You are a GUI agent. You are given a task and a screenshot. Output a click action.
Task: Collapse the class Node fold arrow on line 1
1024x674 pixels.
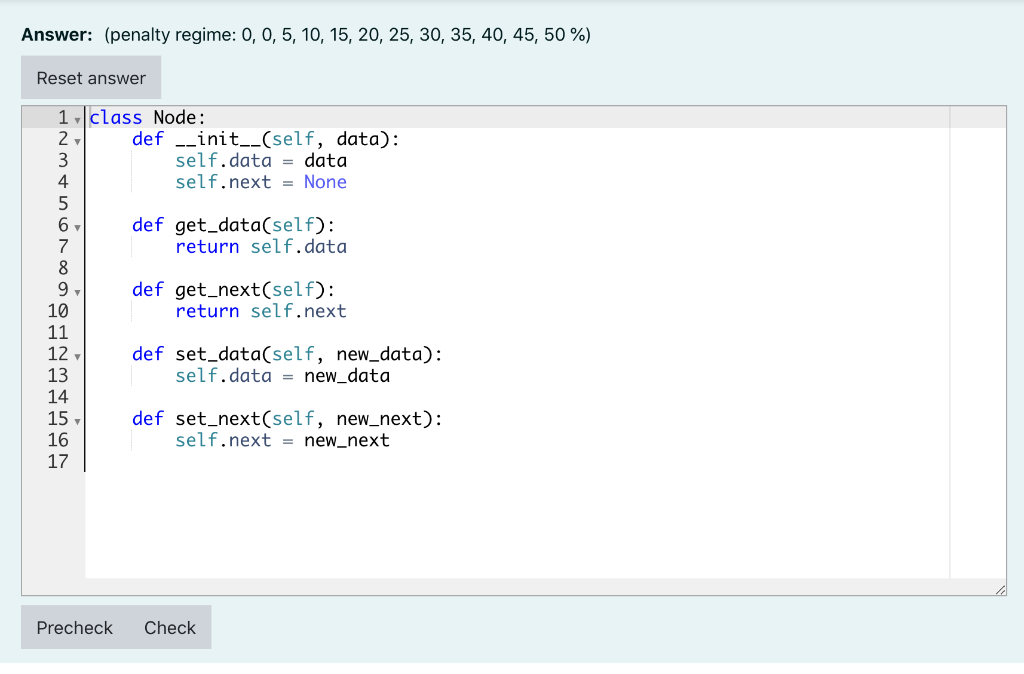pos(77,120)
